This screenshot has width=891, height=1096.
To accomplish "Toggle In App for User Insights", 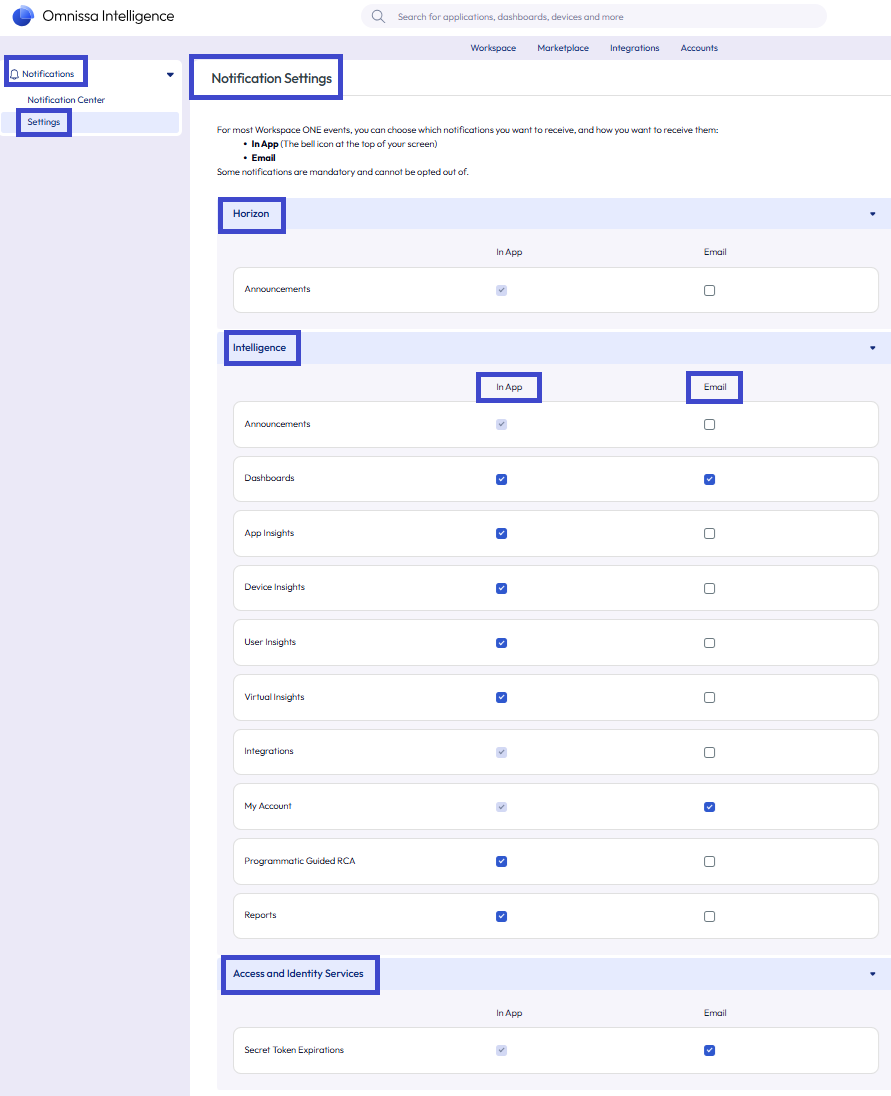I will [501, 643].
